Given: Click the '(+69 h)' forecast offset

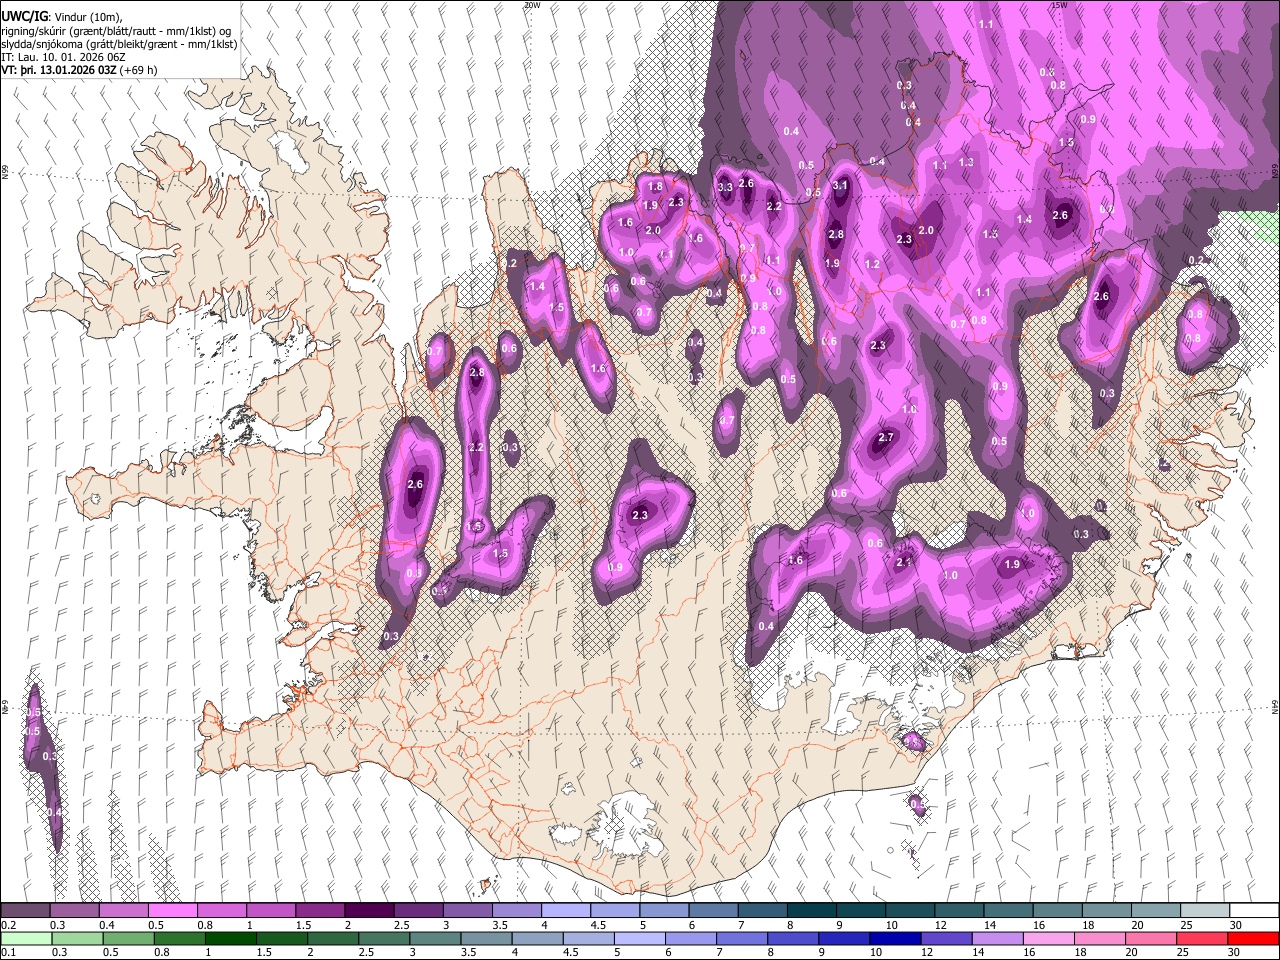Looking at the screenshot, I should click(x=137, y=71).
